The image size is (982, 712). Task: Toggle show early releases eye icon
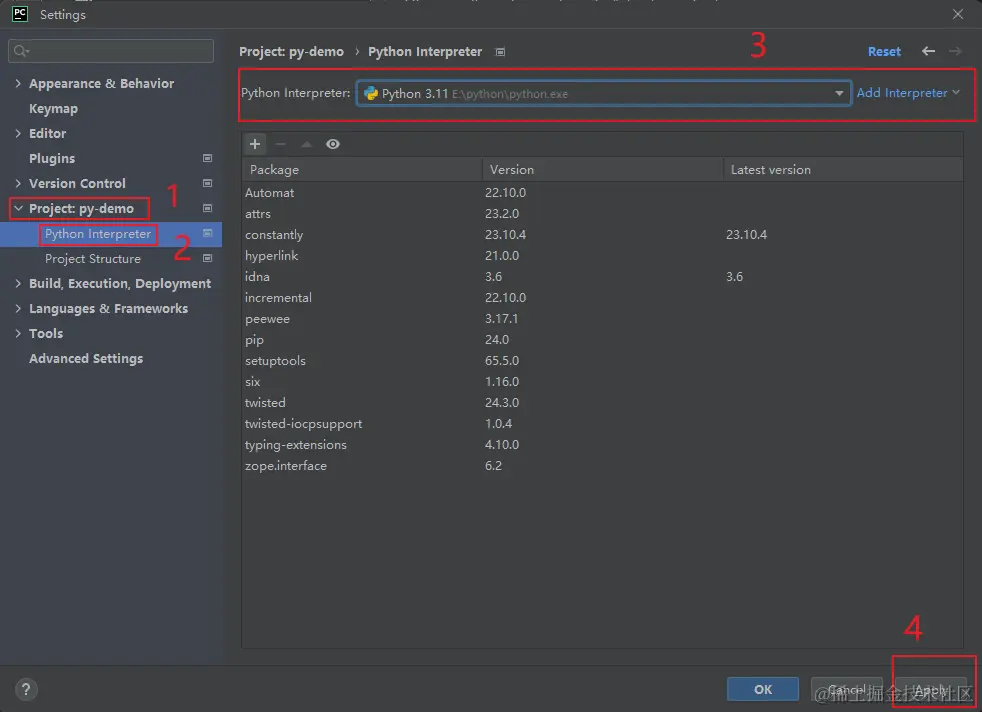click(333, 144)
